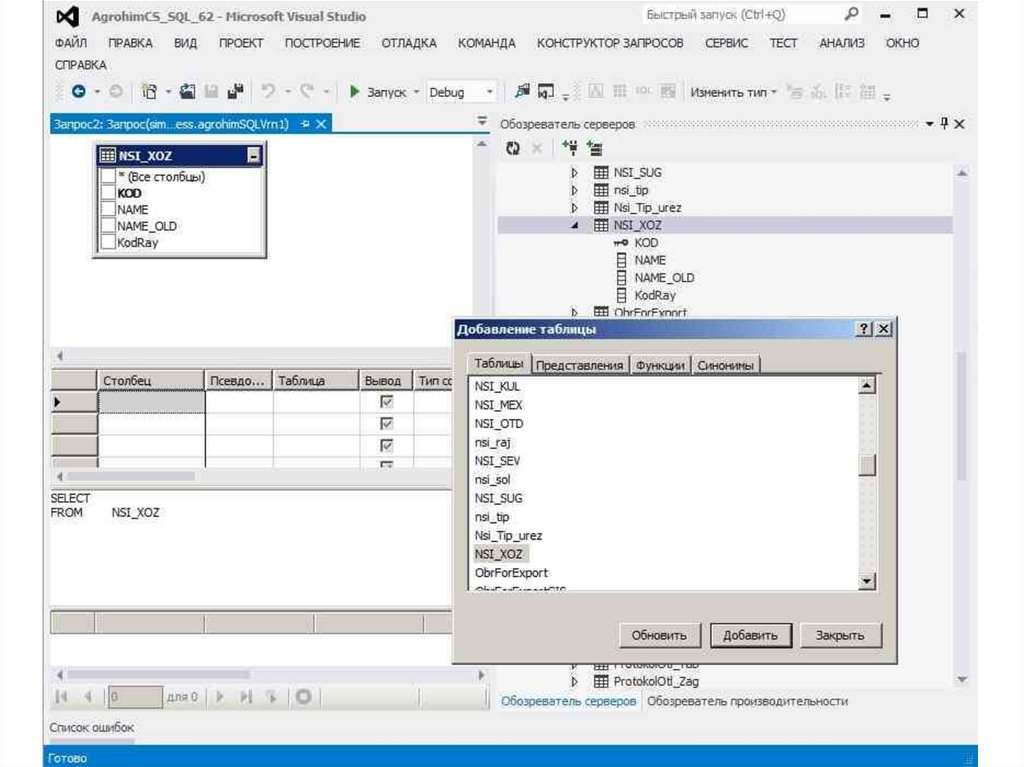Click the Save All toolbar icon
This screenshot has width=1024, height=767.
(x=235, y=92)
